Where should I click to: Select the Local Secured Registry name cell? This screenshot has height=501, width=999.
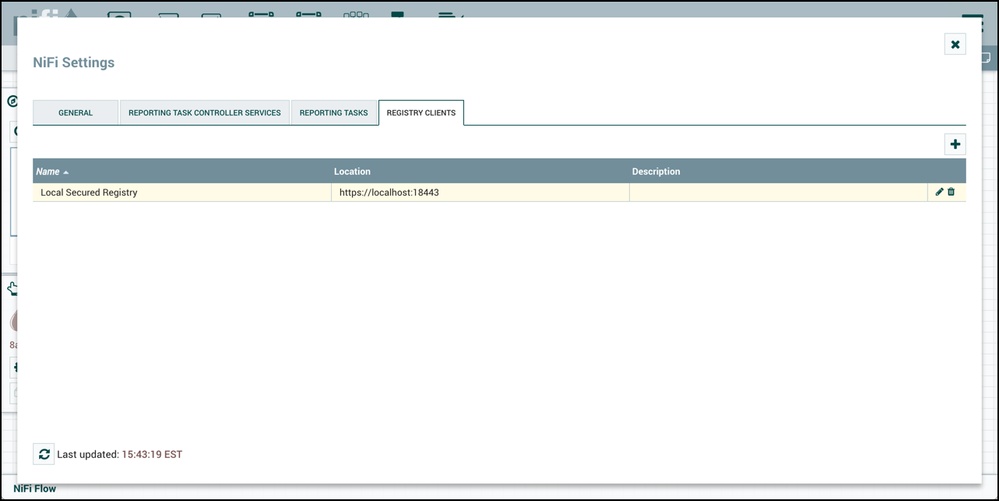pyautogui.click(x=182, y=192)
